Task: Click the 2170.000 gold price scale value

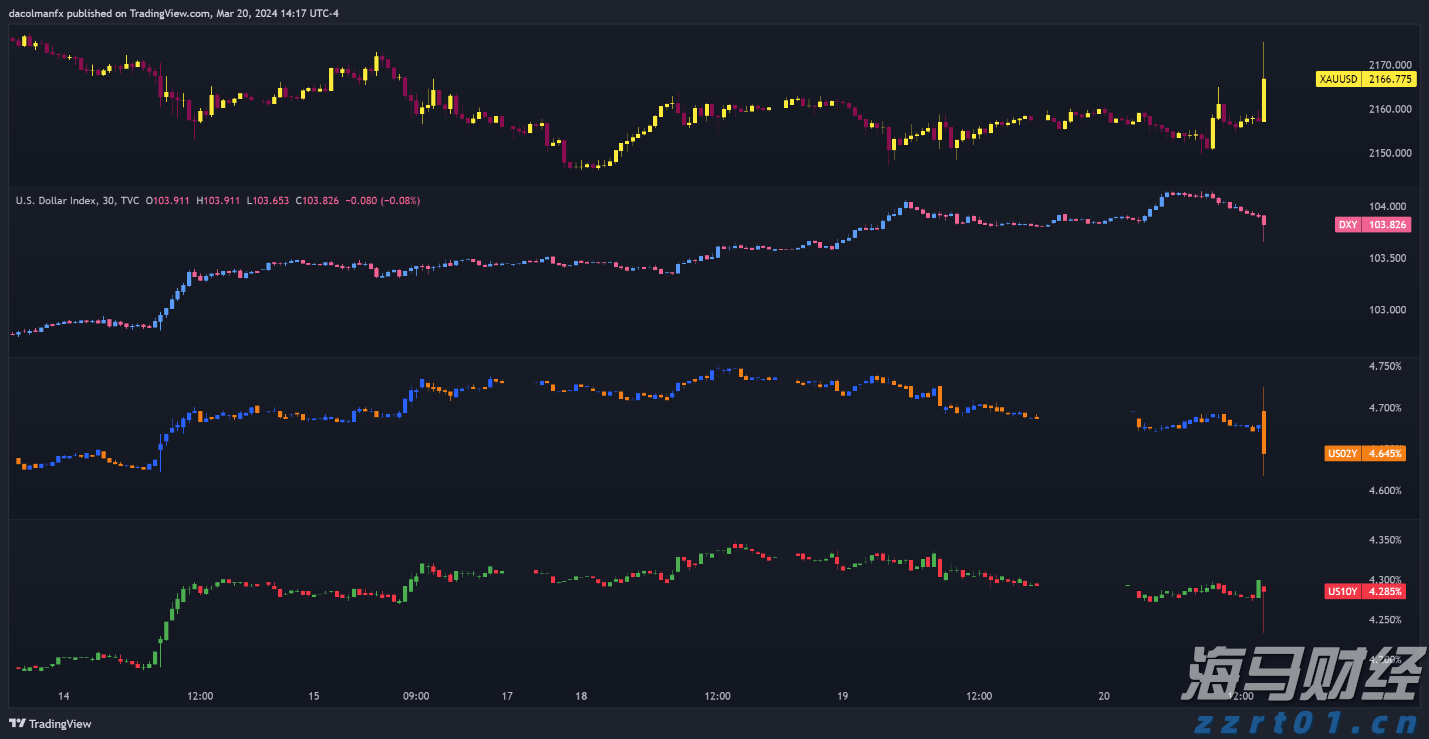Action: point(1389,64)
